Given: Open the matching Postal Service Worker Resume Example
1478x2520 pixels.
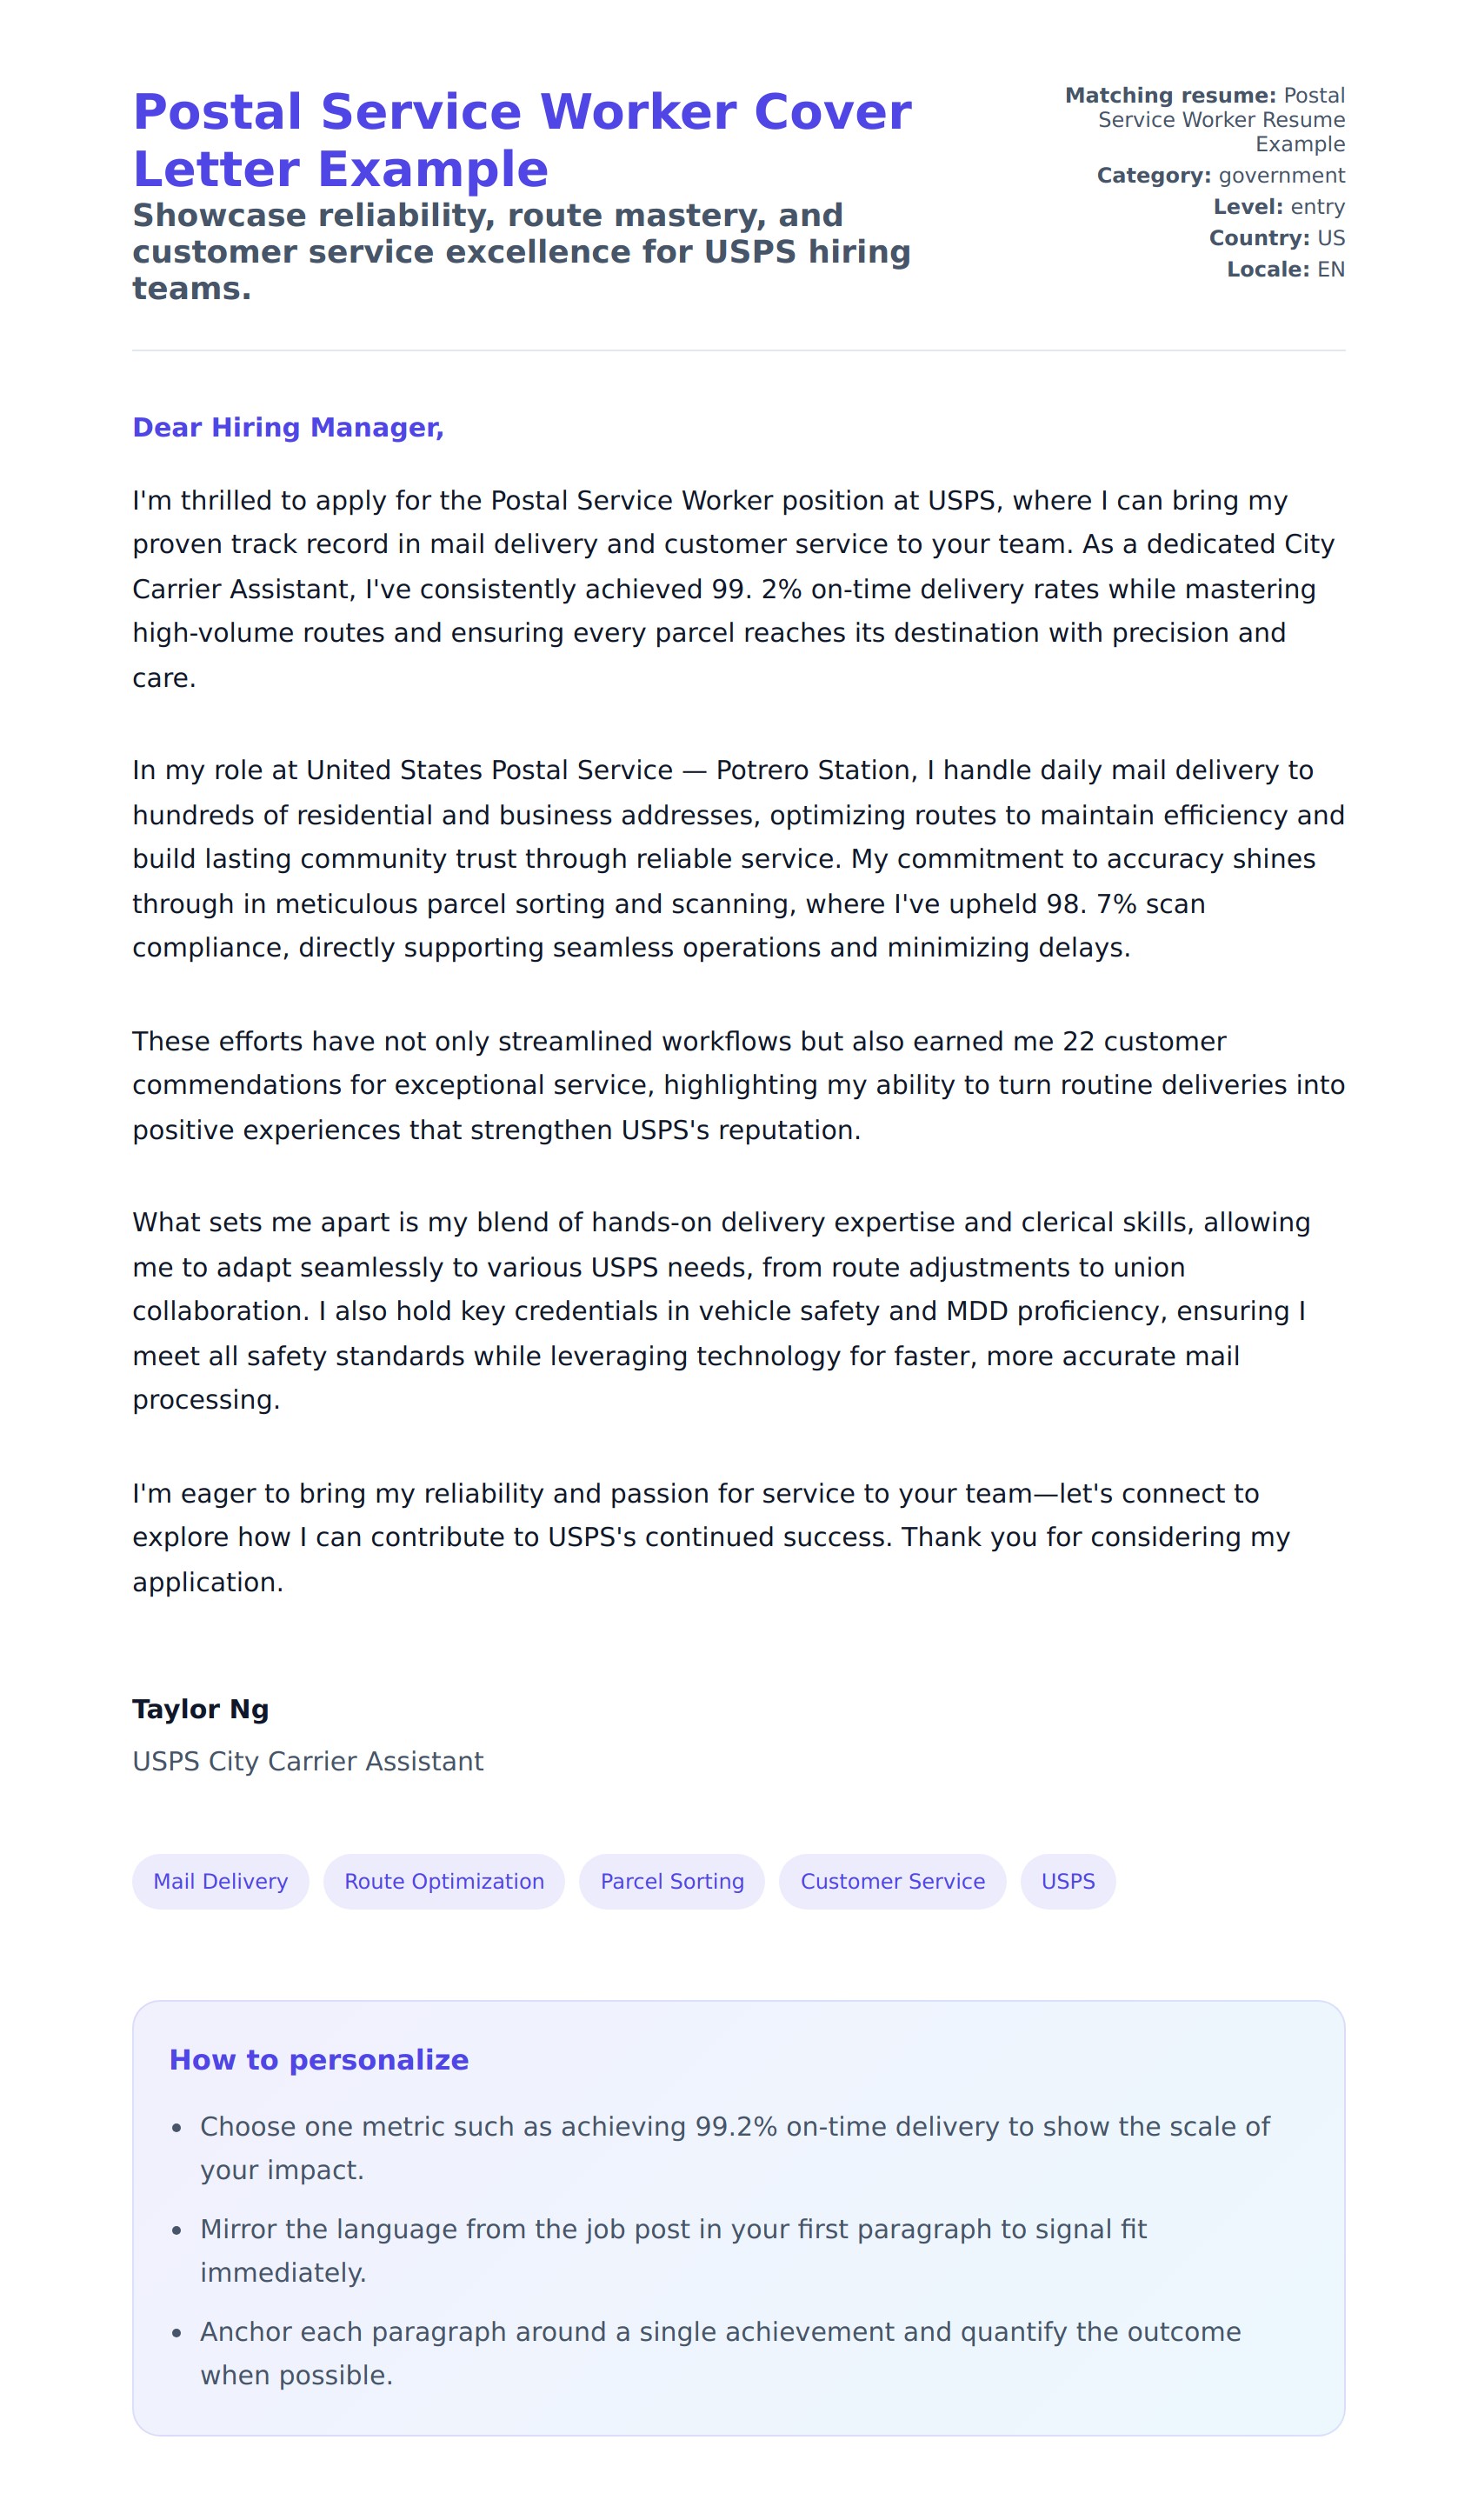Looking at the screenshot, I should pyautogui.click(x=1221, y=120).
